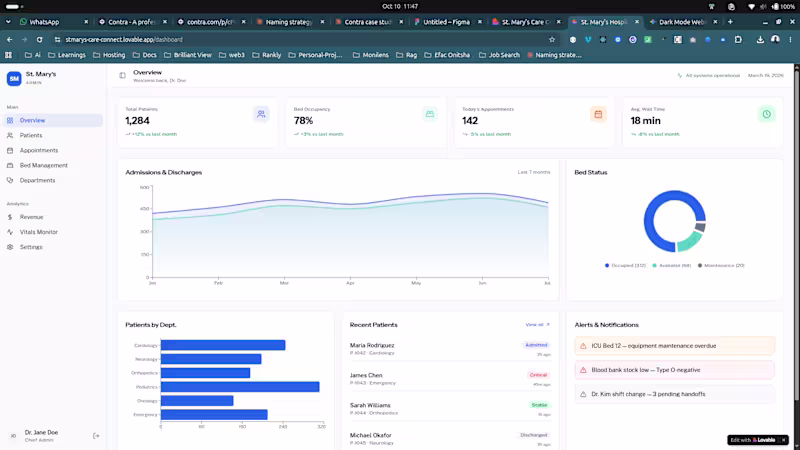Open Sarah Williams patient row
The width and height of the screenshot is (800, 450).
[450, 409]
